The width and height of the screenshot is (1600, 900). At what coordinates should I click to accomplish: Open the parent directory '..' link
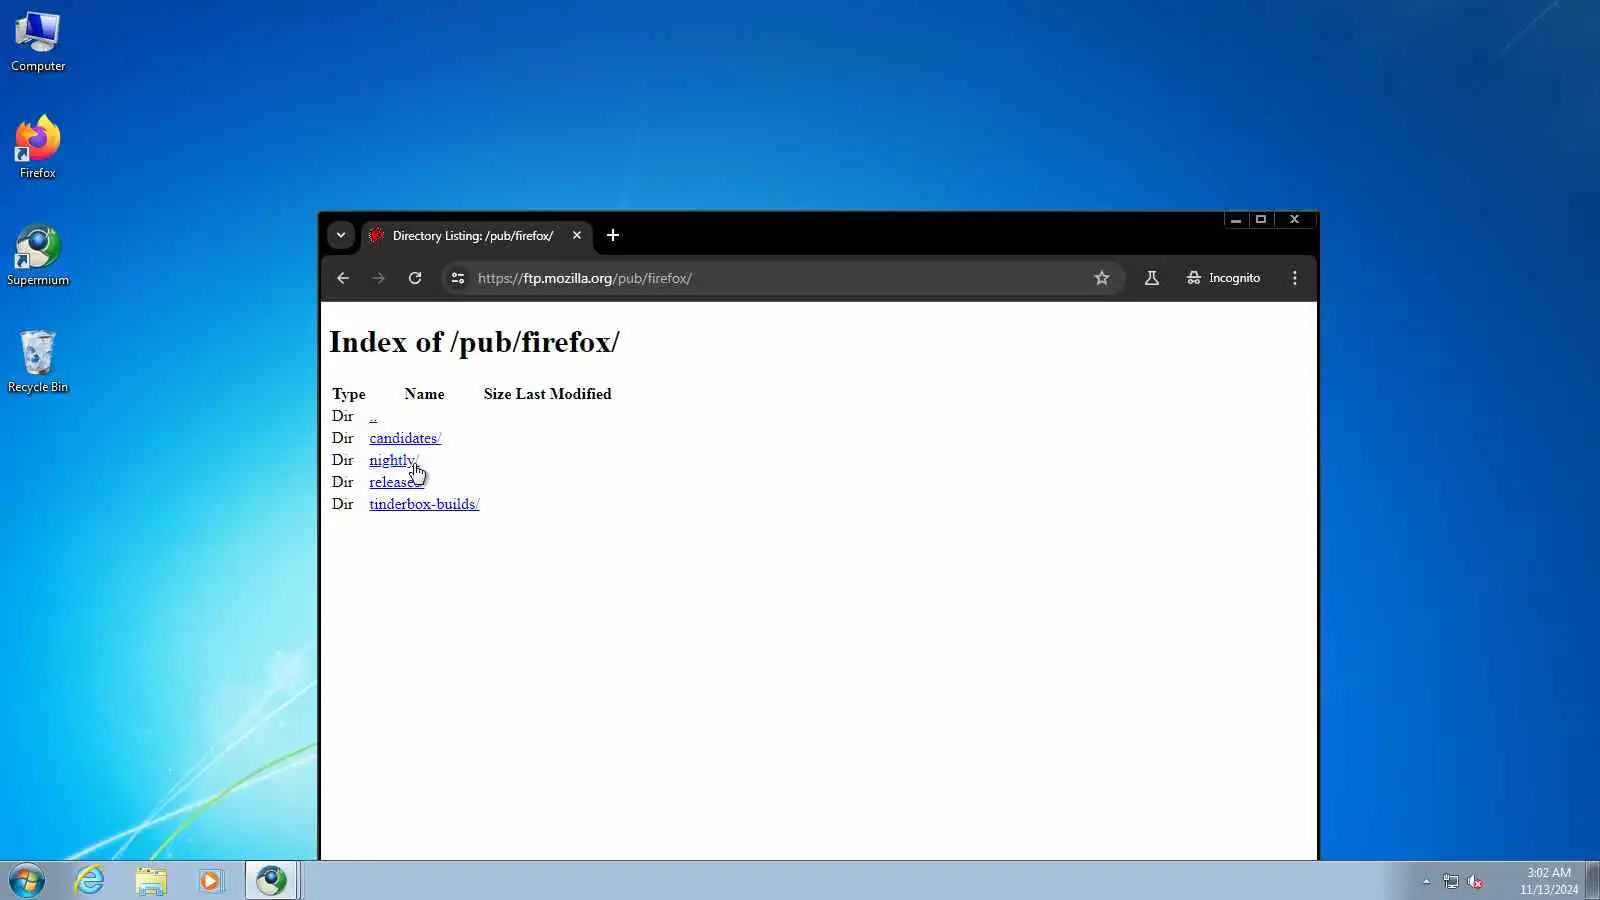[373, 416]
